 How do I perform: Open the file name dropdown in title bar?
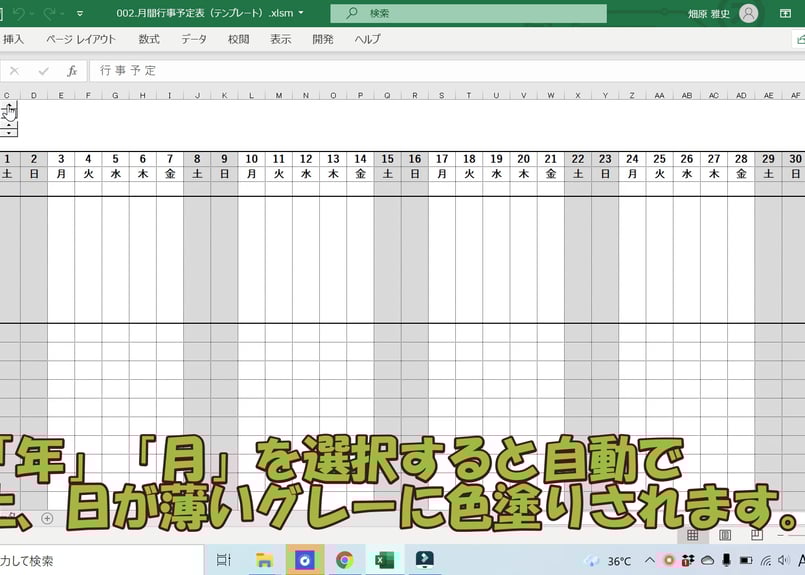coord(301,13)
